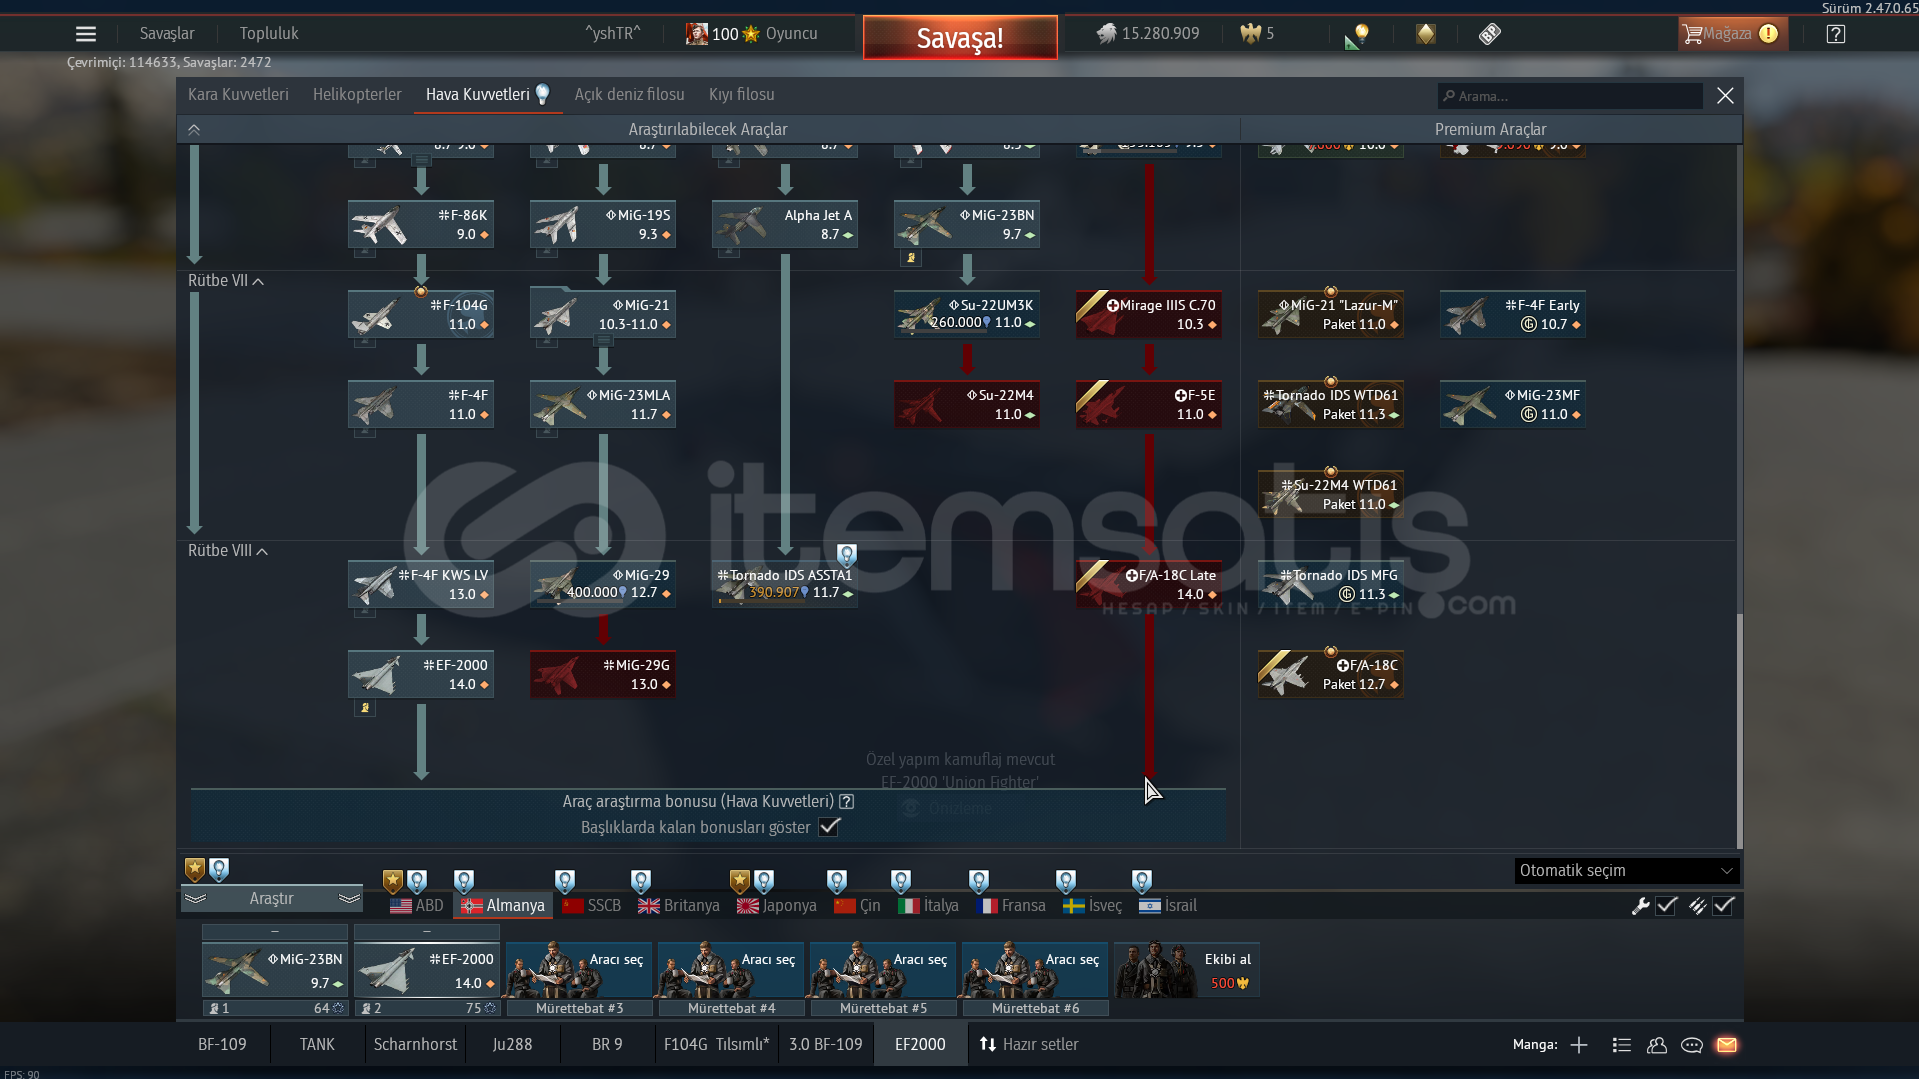Switch to the Kara Kuvvetleri tab
The height and width of the screenshot is (1079, 1919).
[238, 95]
